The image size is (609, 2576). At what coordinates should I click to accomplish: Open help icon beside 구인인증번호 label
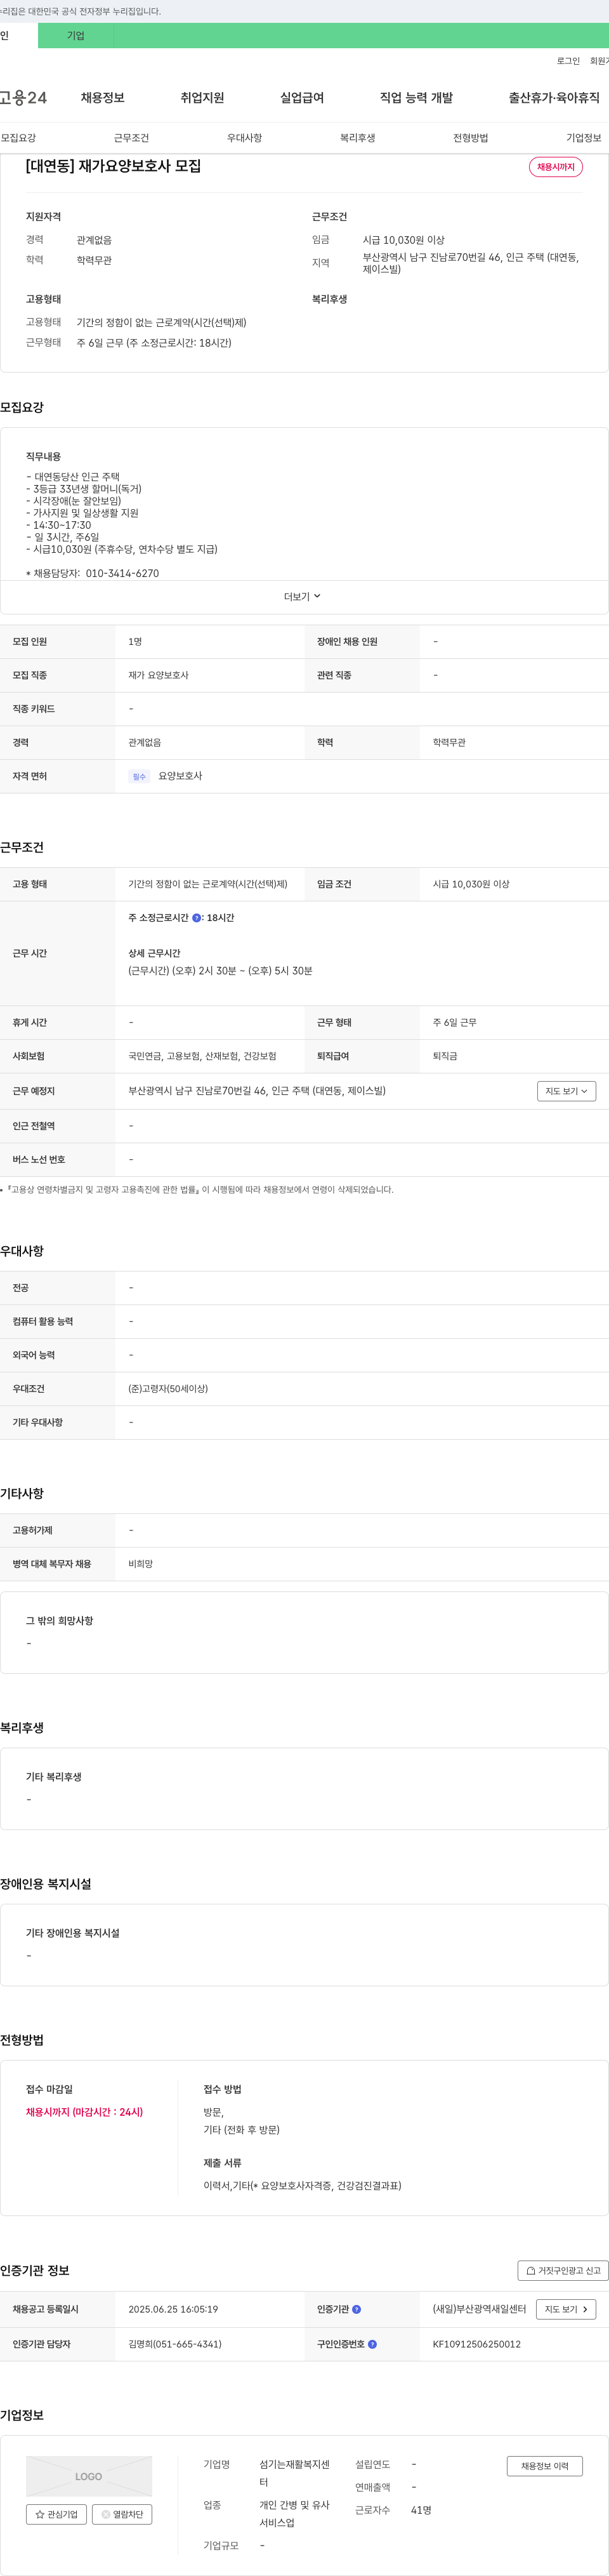[x=372, y=2344]
